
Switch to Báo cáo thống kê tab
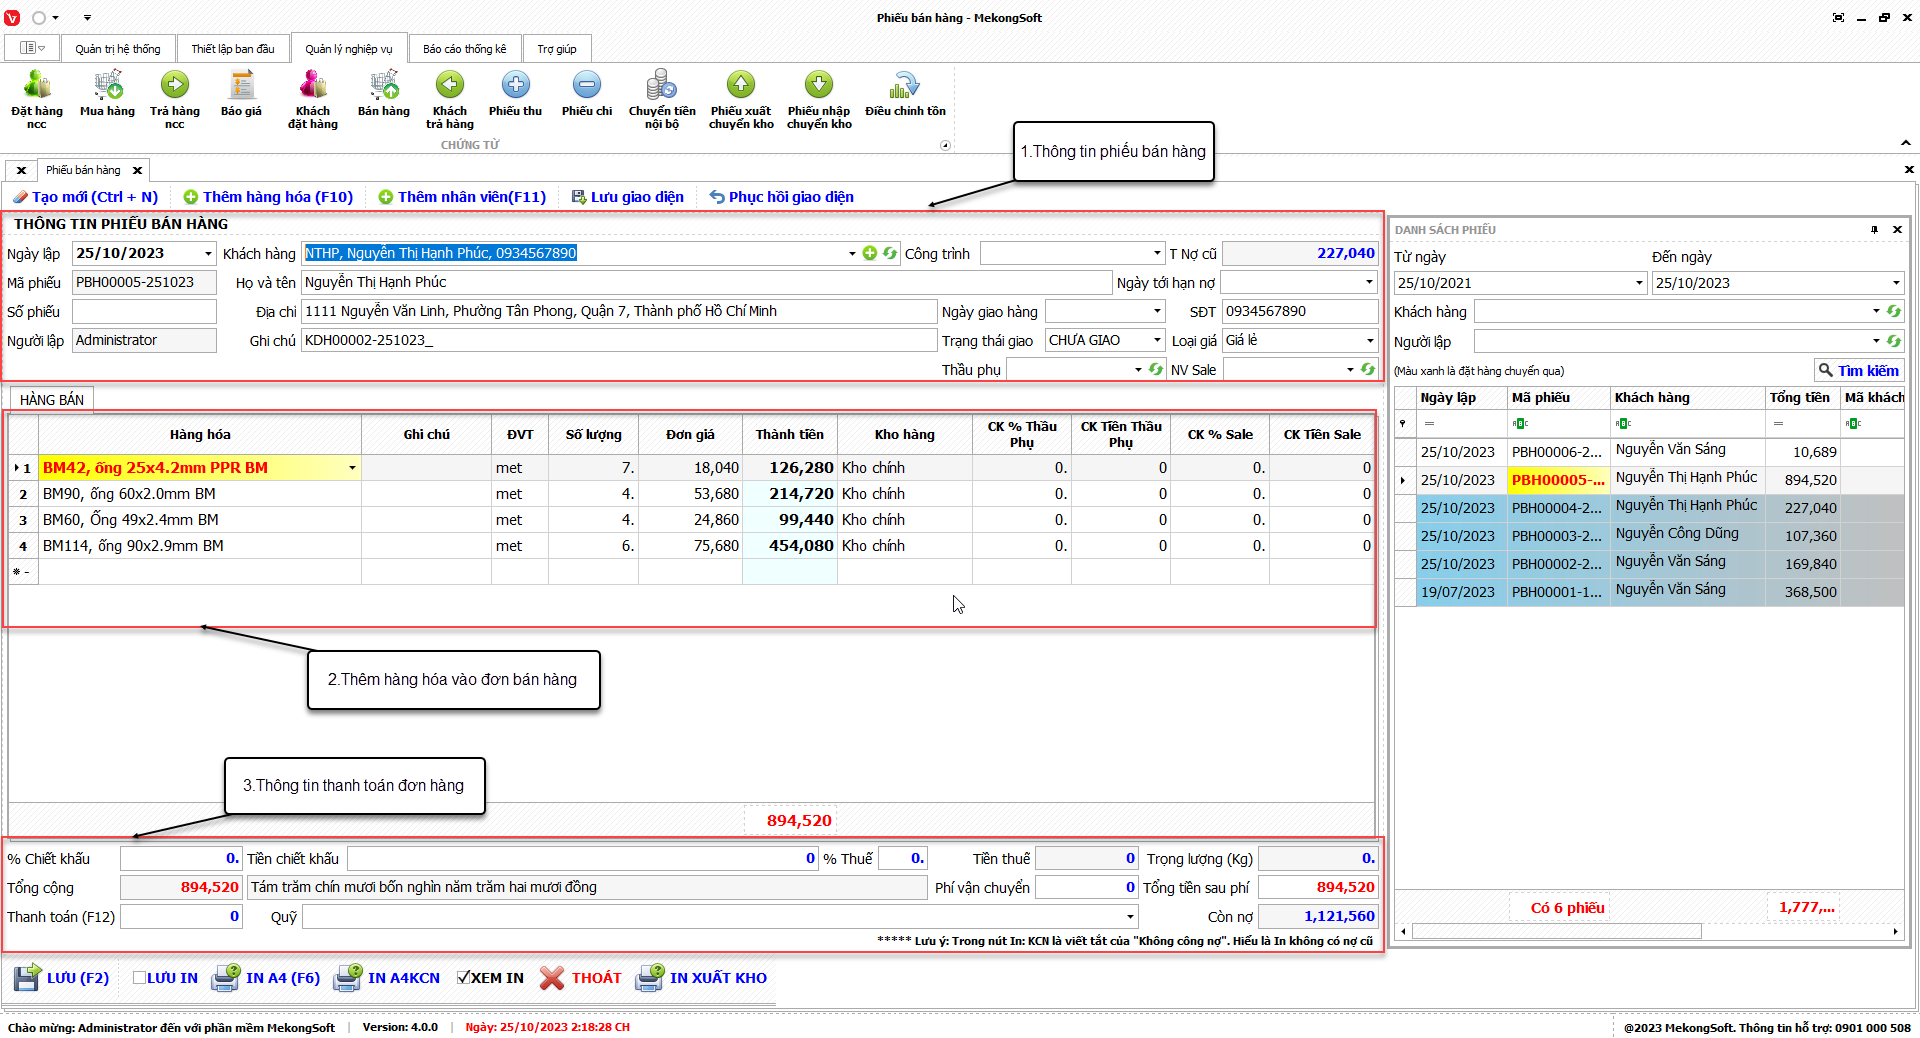pyautogui.click(x=464, y=49)
